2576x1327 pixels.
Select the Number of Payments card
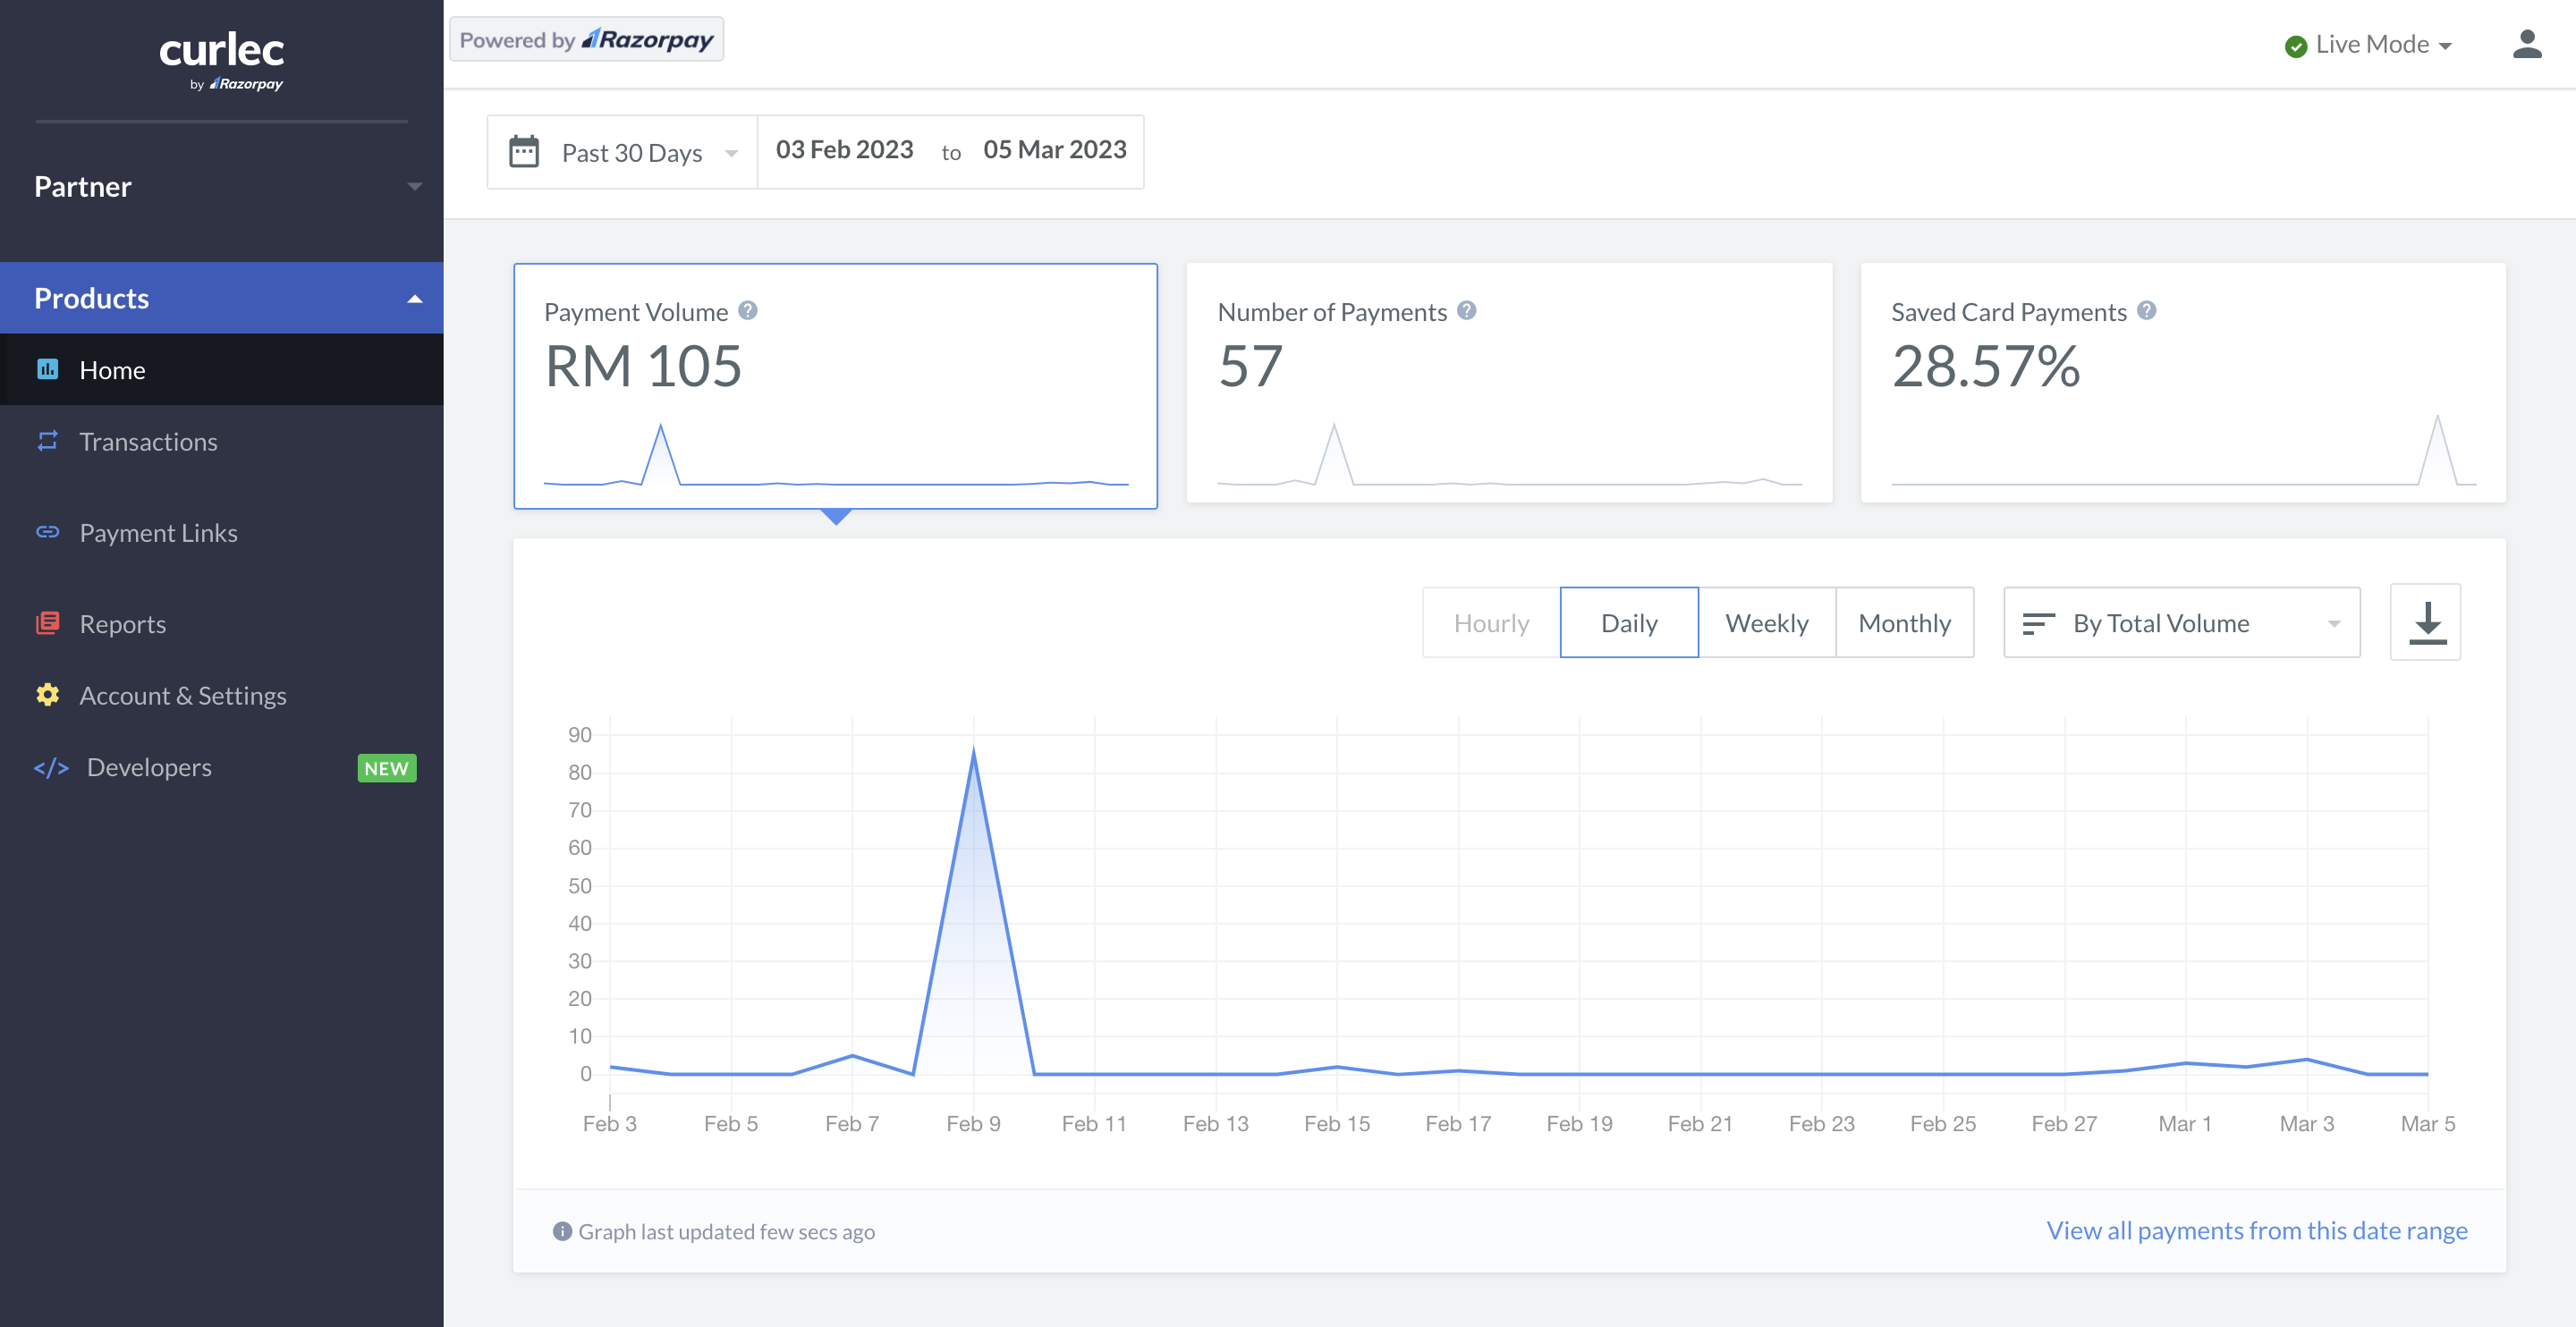pos(1509,383)
